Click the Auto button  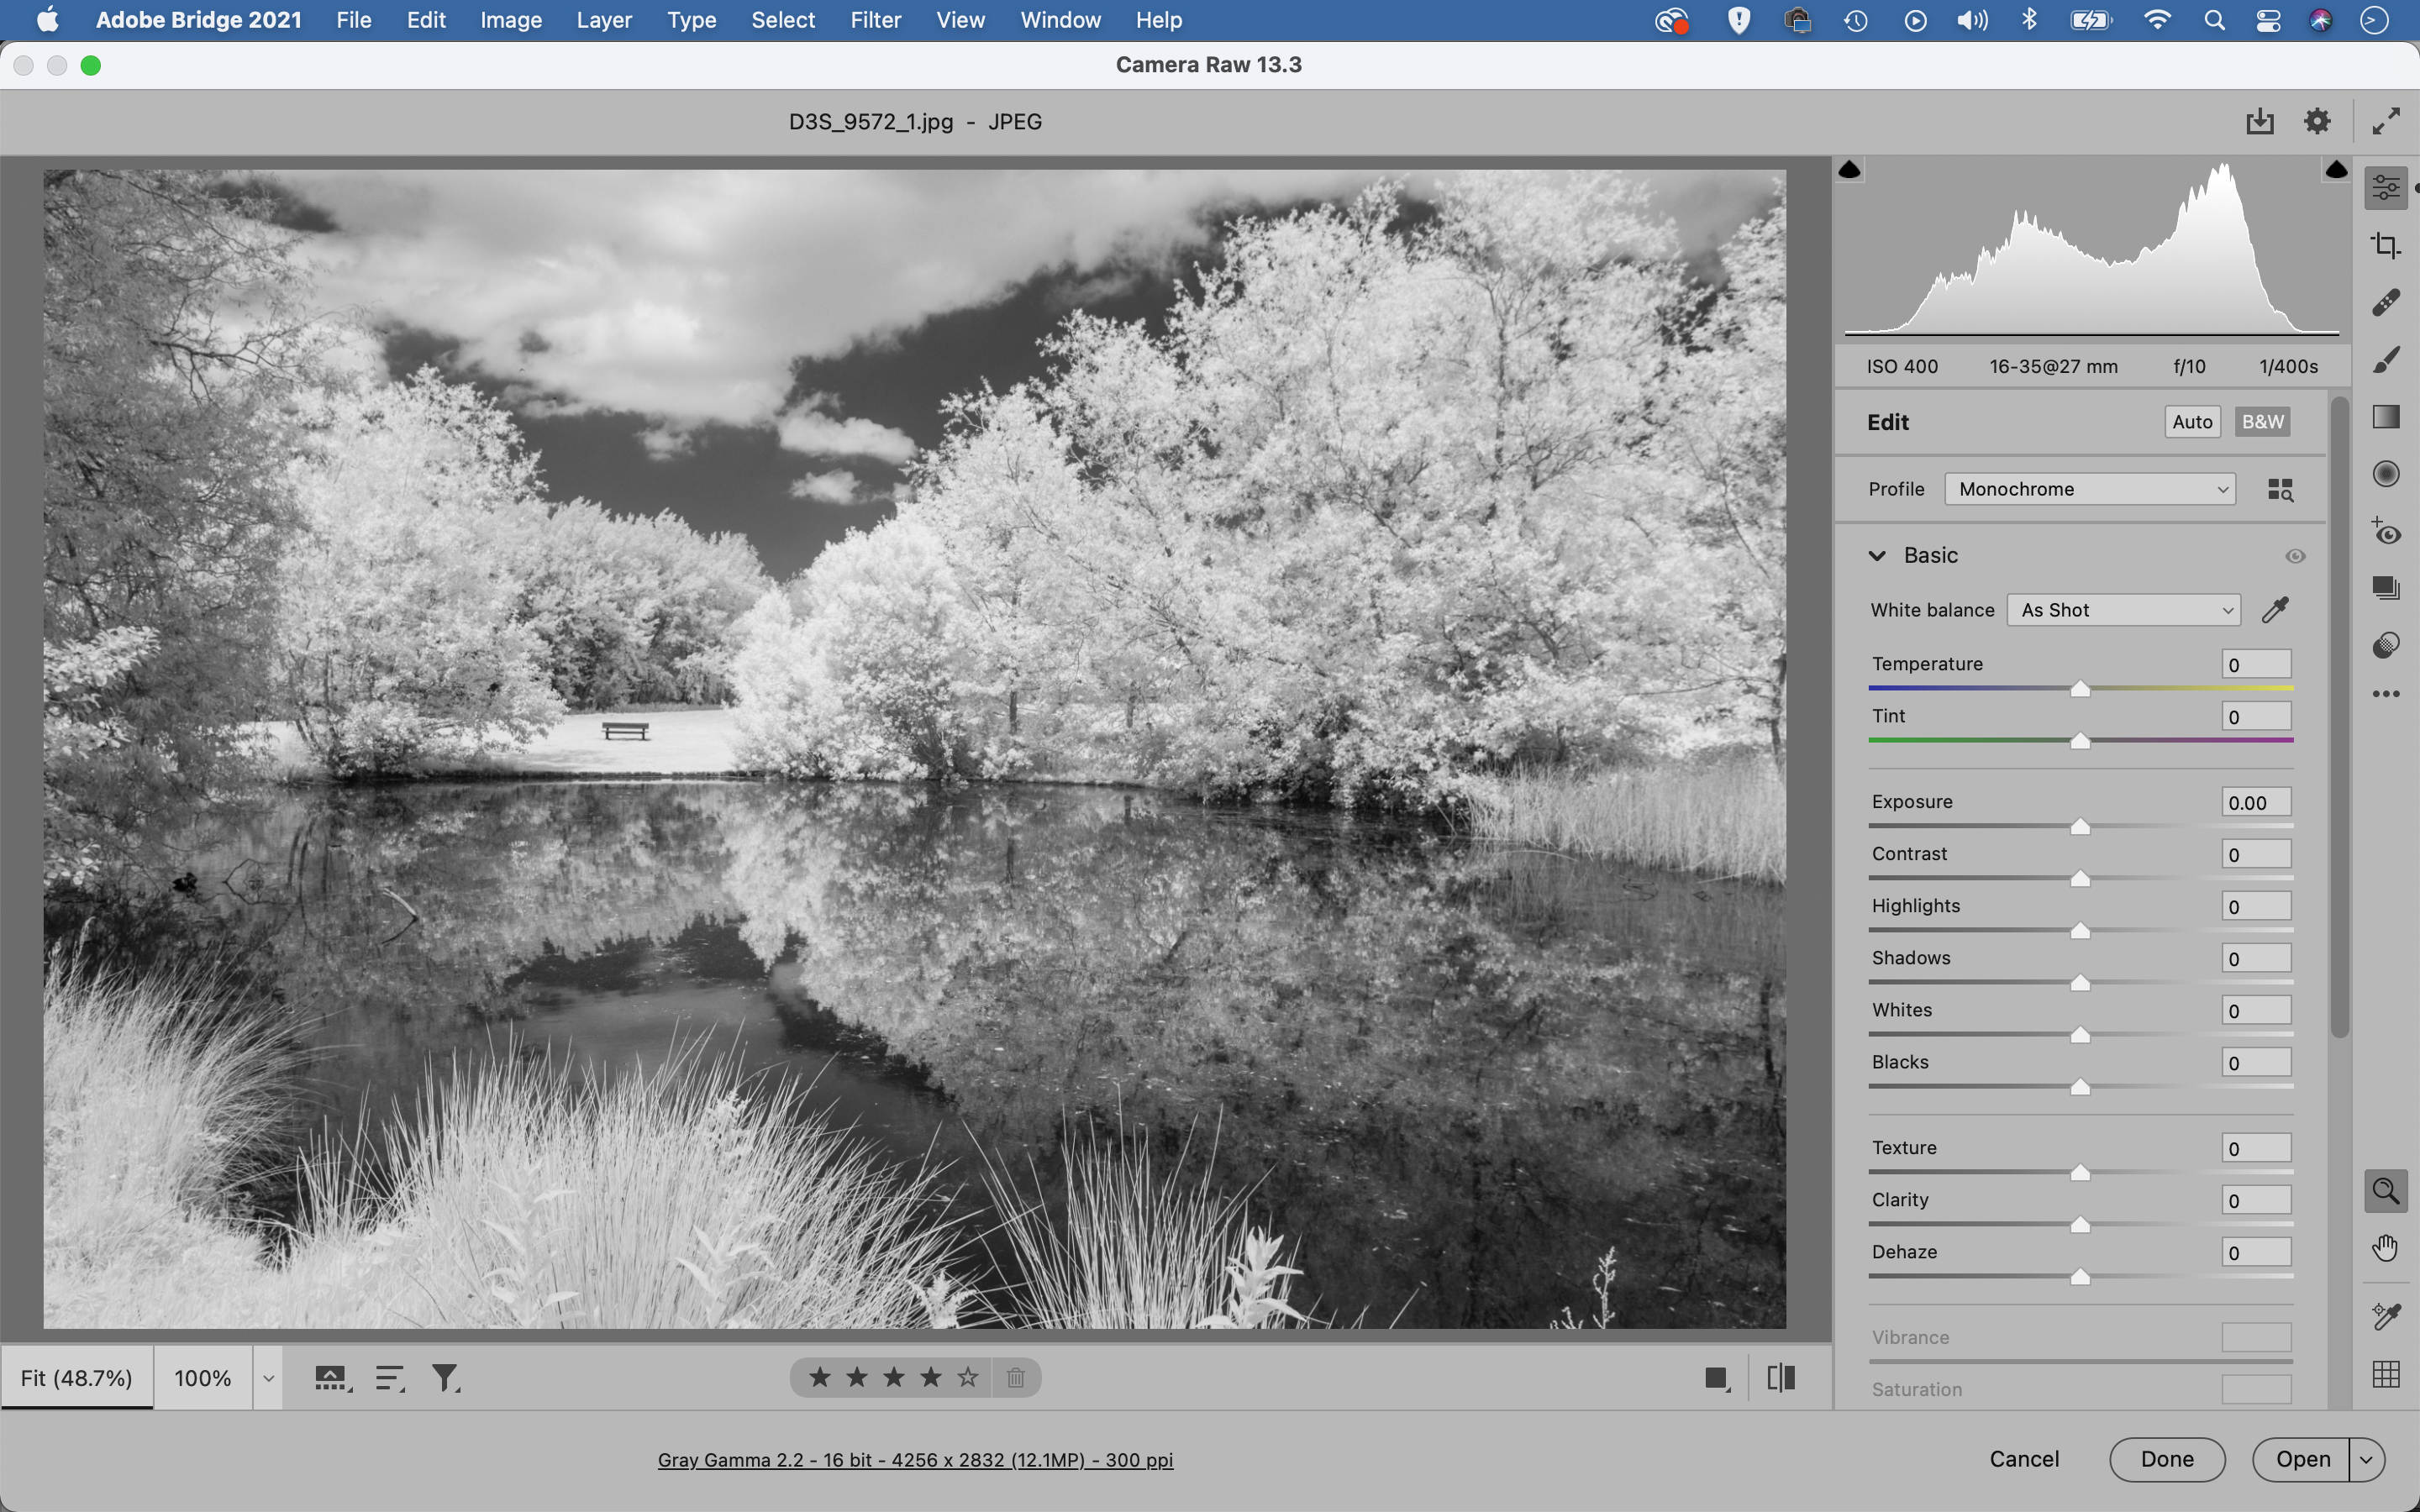(2192, 422)
